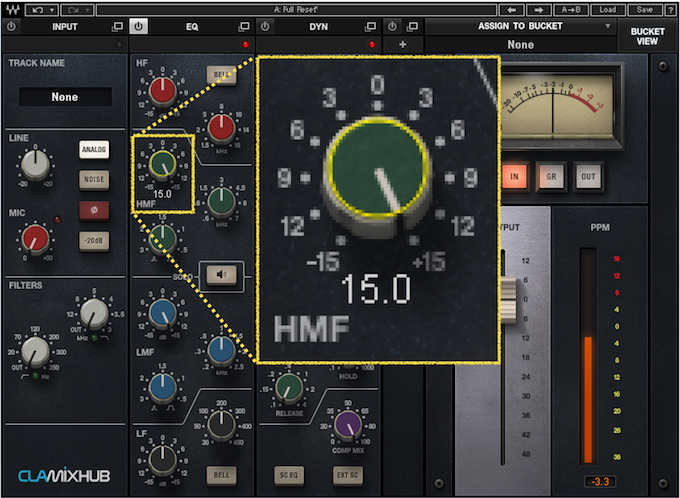The width and height of the screenshot is (680, 498).
Task: Toggle the ANALOG button
Action: [x=94, y=150]
